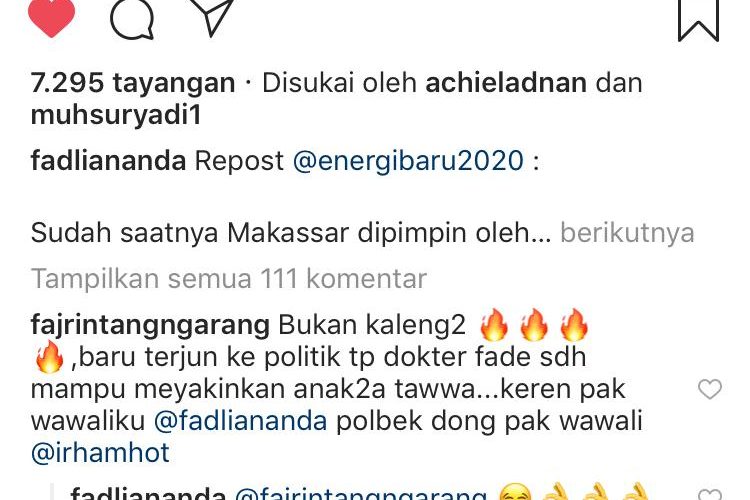The width and height of the screenshot is (750, 500).
Task: Open Tampilkan semua 111 komentar
Action: click(229, 278)
